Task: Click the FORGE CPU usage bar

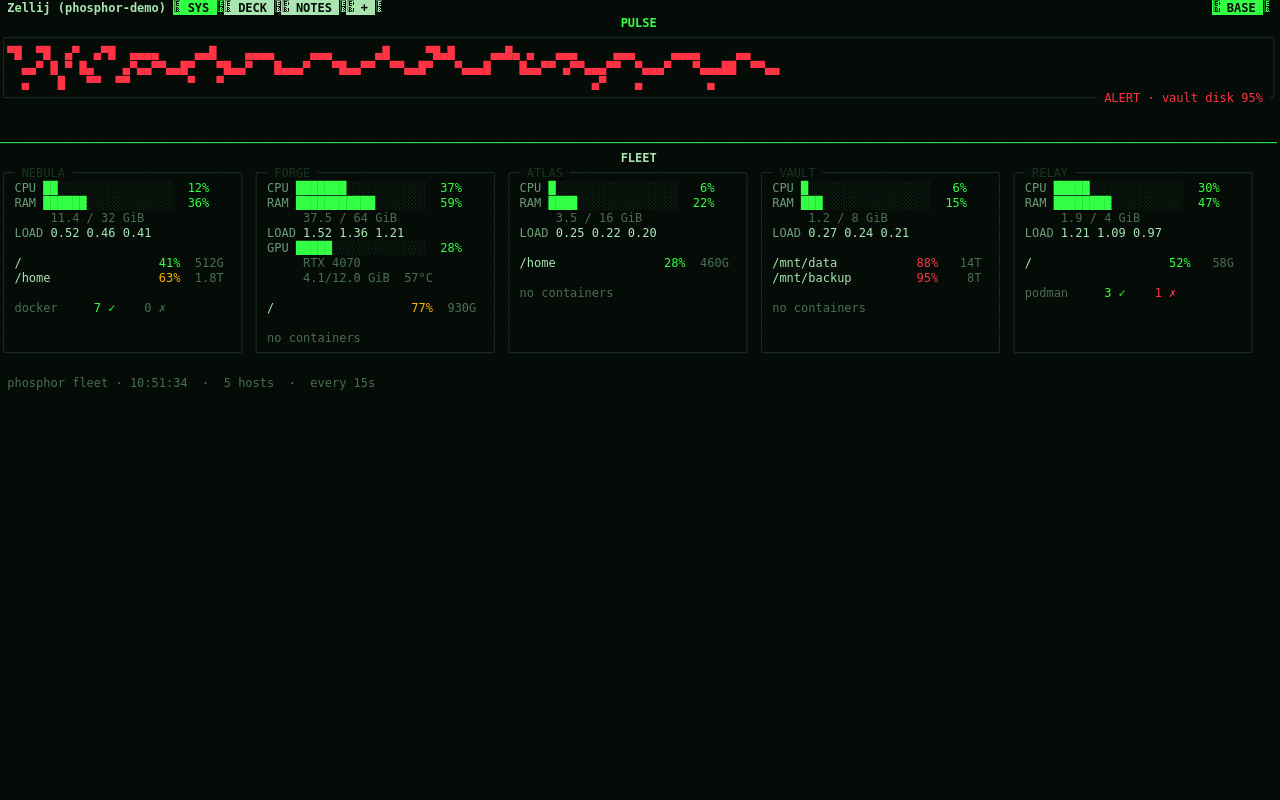Action: pos(360,188)
